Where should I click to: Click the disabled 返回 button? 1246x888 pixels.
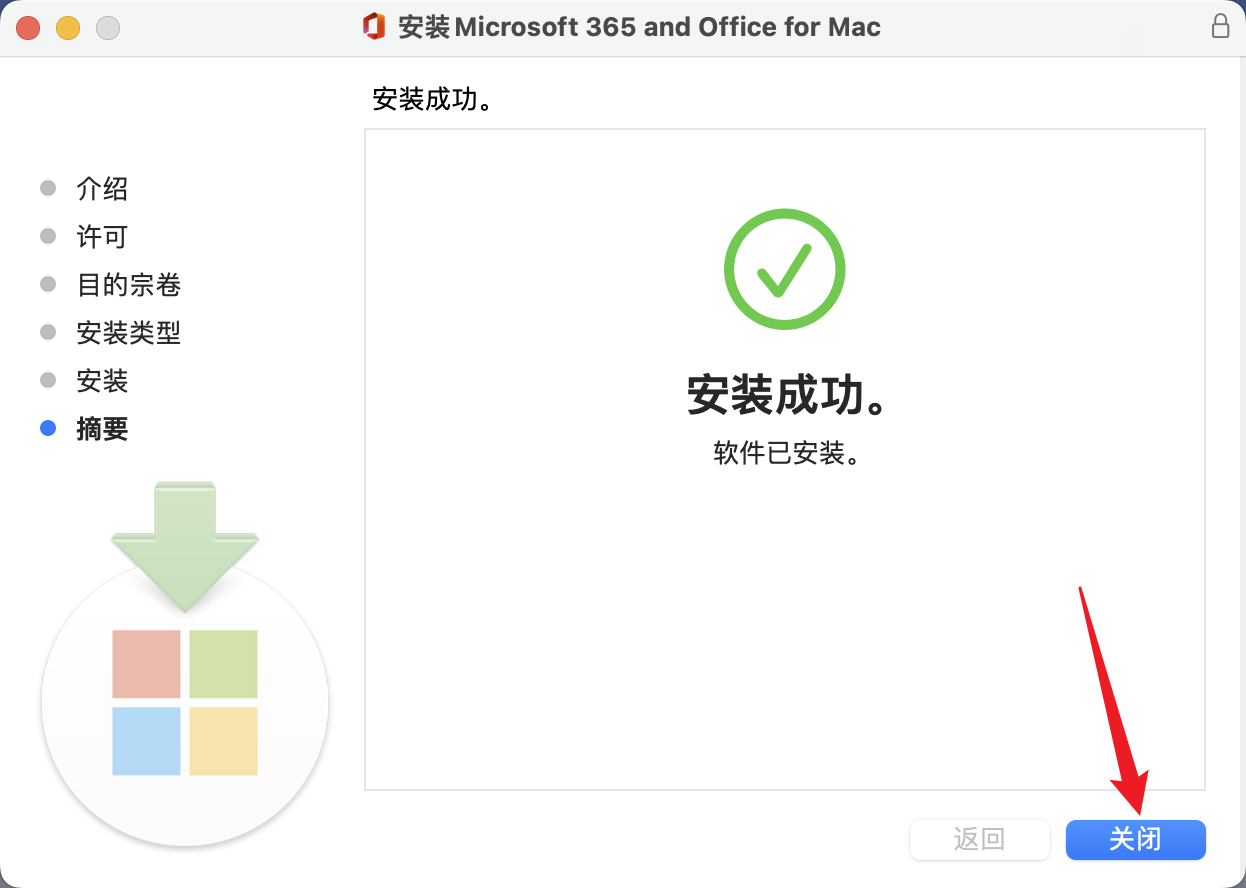(x=980, y=839)
